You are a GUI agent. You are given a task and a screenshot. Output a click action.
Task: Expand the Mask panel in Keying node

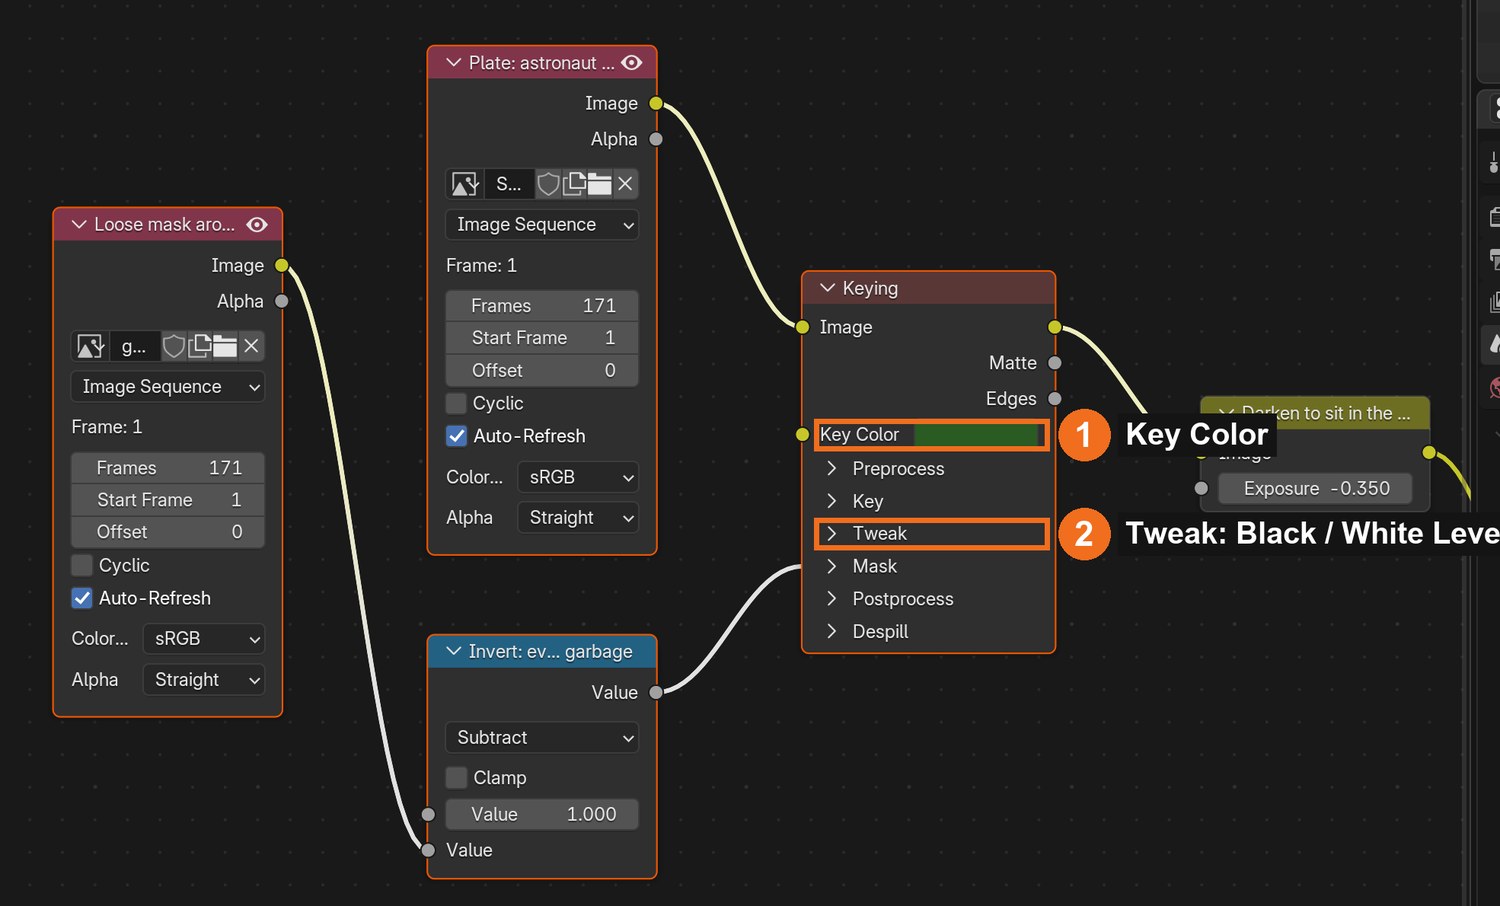tap(831, 566)
